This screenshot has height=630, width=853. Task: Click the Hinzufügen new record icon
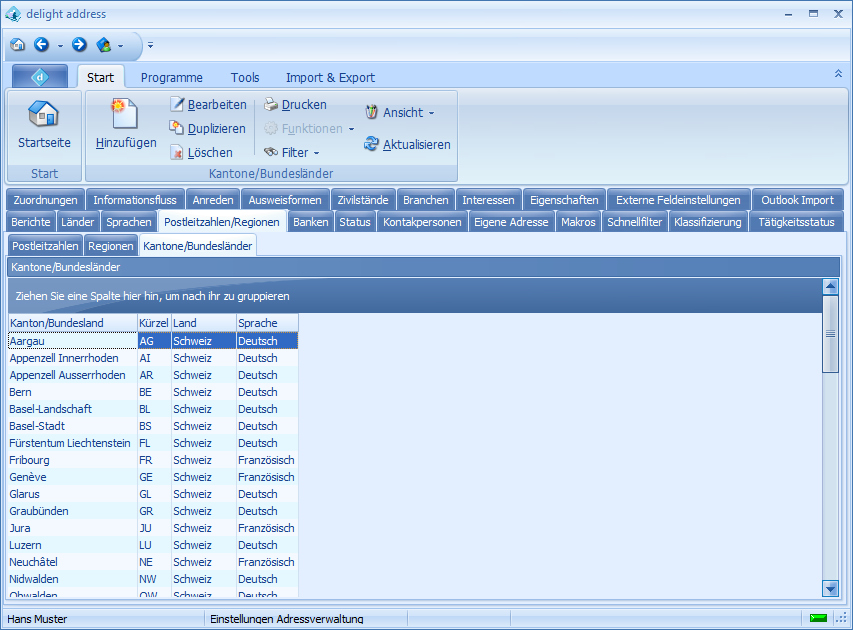coord(125,114)
